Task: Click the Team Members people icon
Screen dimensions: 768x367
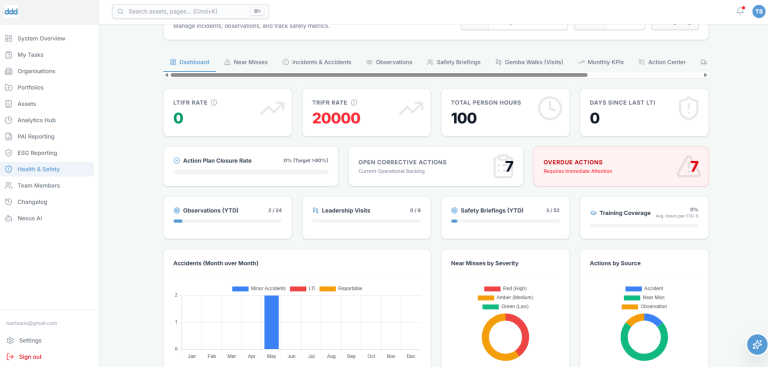Action: (8, 186)
